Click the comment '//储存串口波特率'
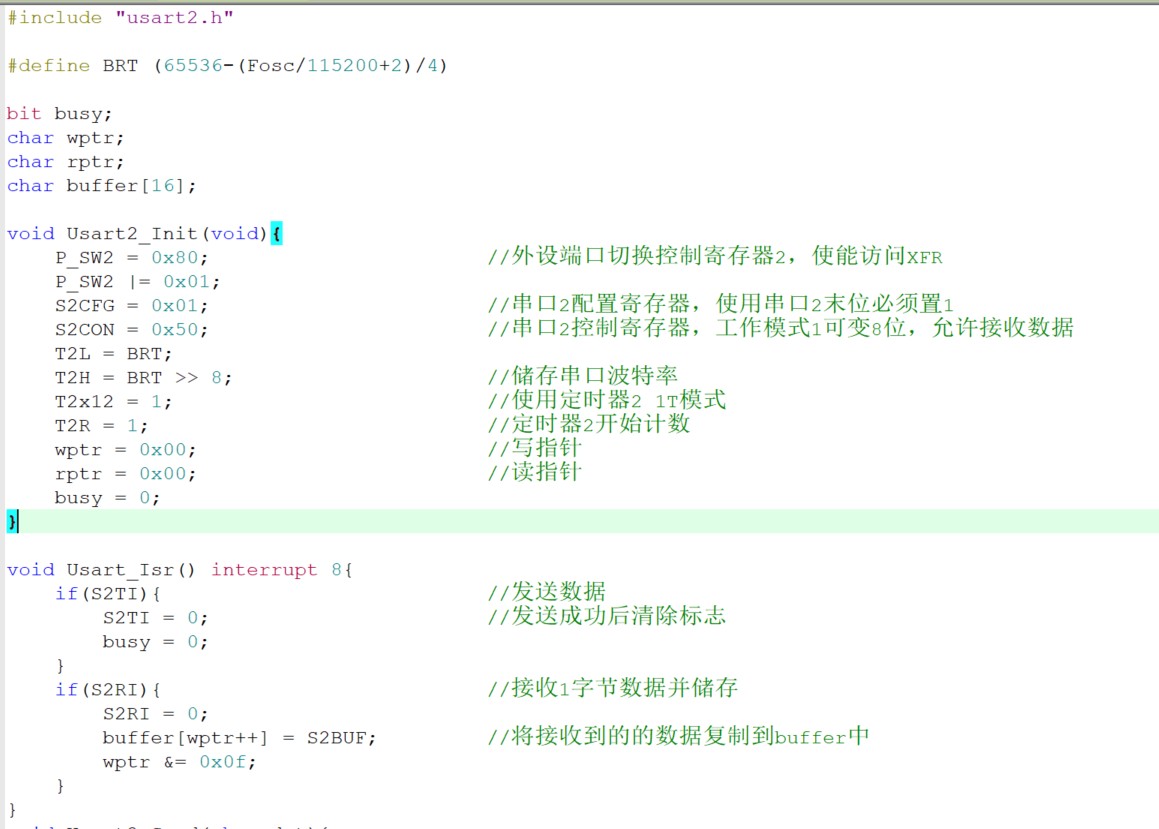The width and height of the screenshot is (1159, 829). coord(582,375)
